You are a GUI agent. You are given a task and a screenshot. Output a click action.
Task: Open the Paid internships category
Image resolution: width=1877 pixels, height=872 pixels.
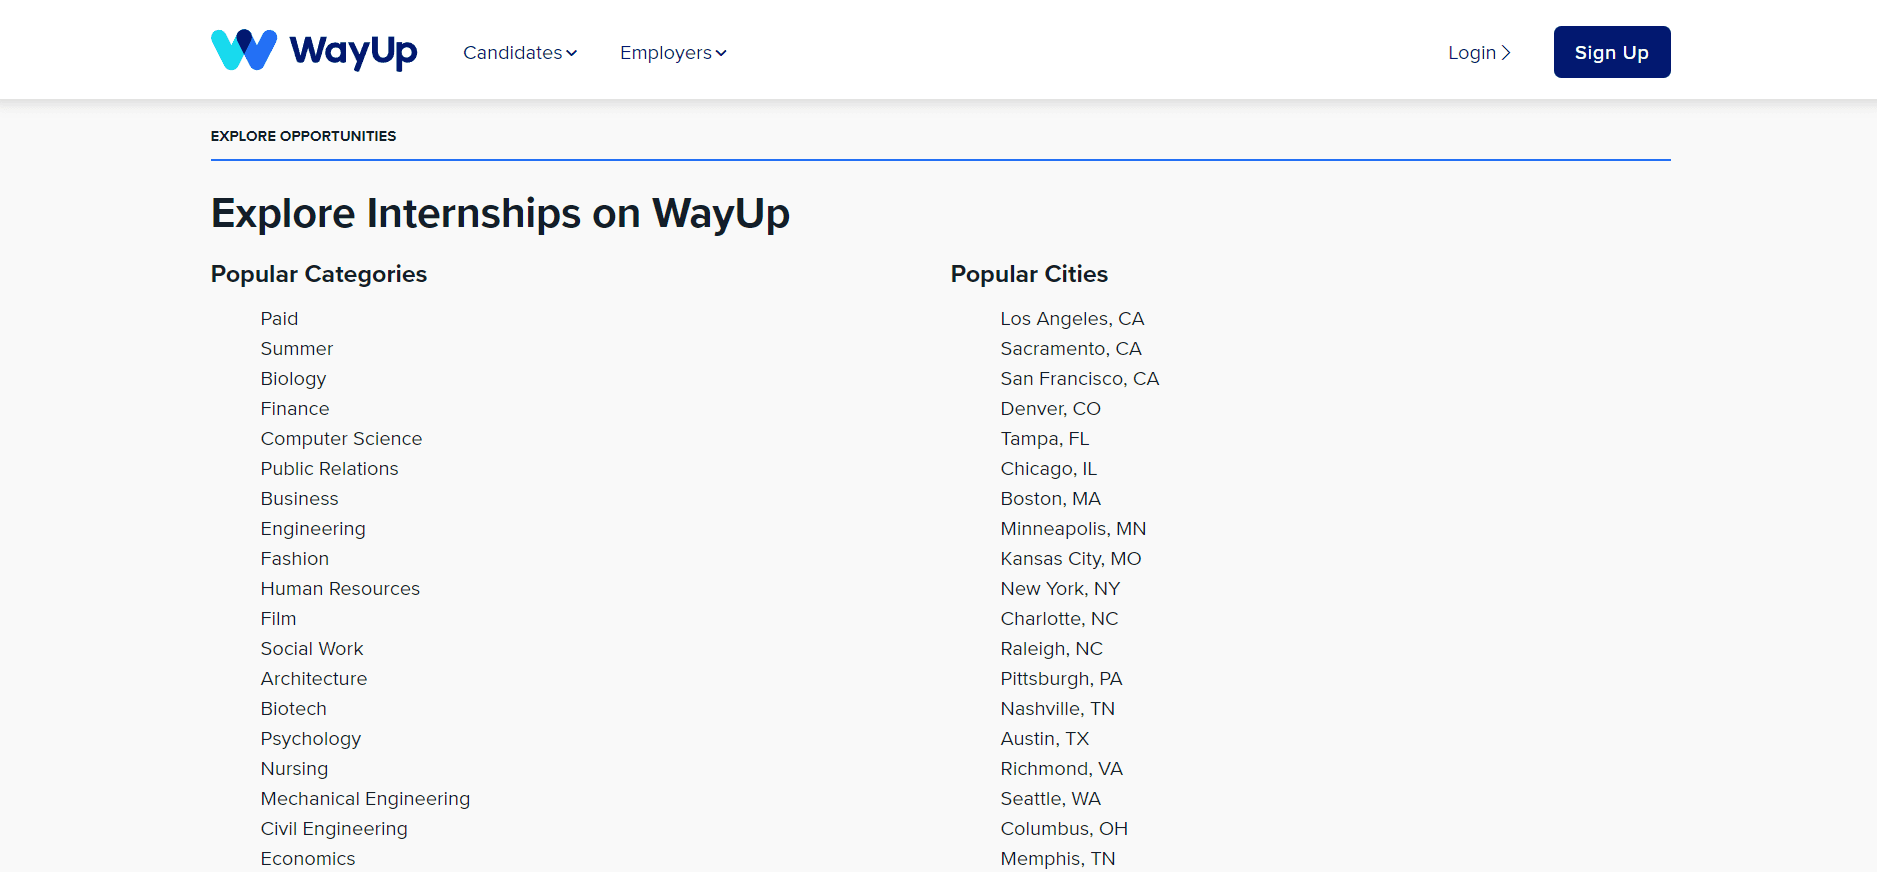coord(279,319)
